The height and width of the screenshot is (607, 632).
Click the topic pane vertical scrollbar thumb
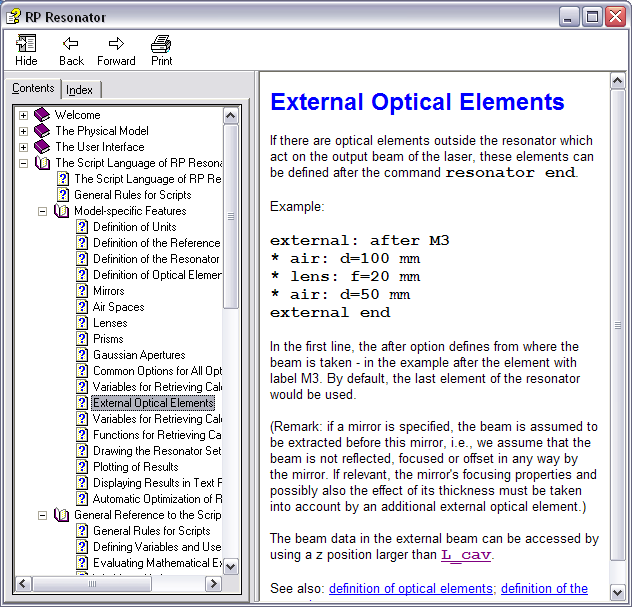pos(617,325)
